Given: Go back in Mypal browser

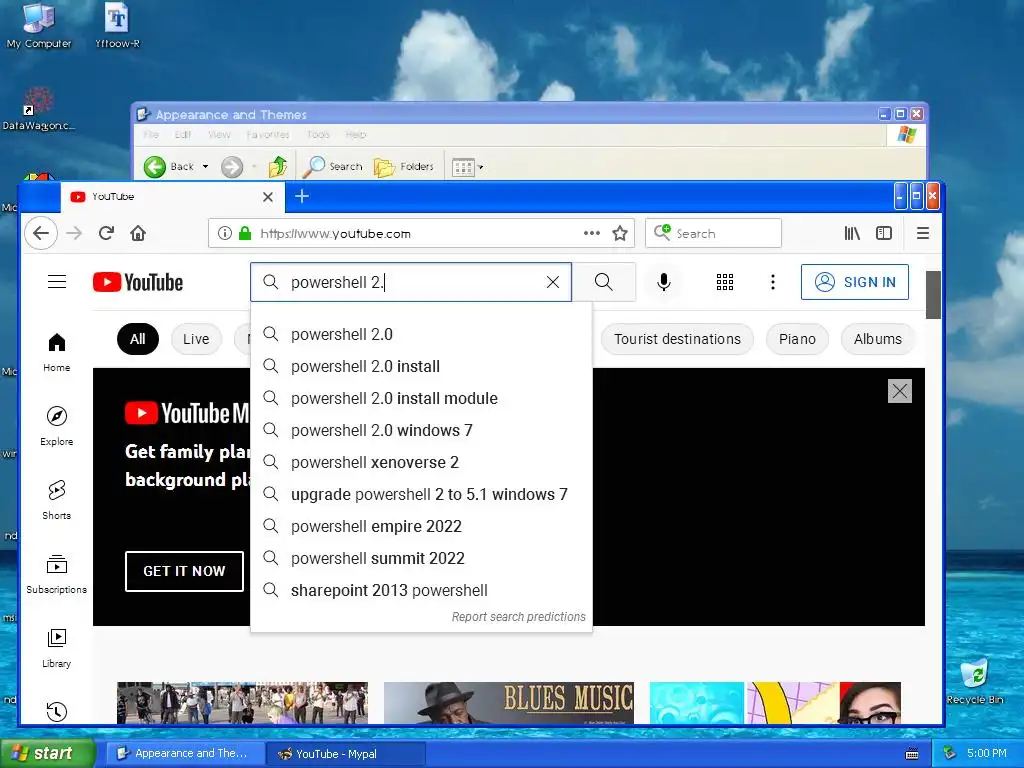Looking at the screenshot, I should 40,233.
